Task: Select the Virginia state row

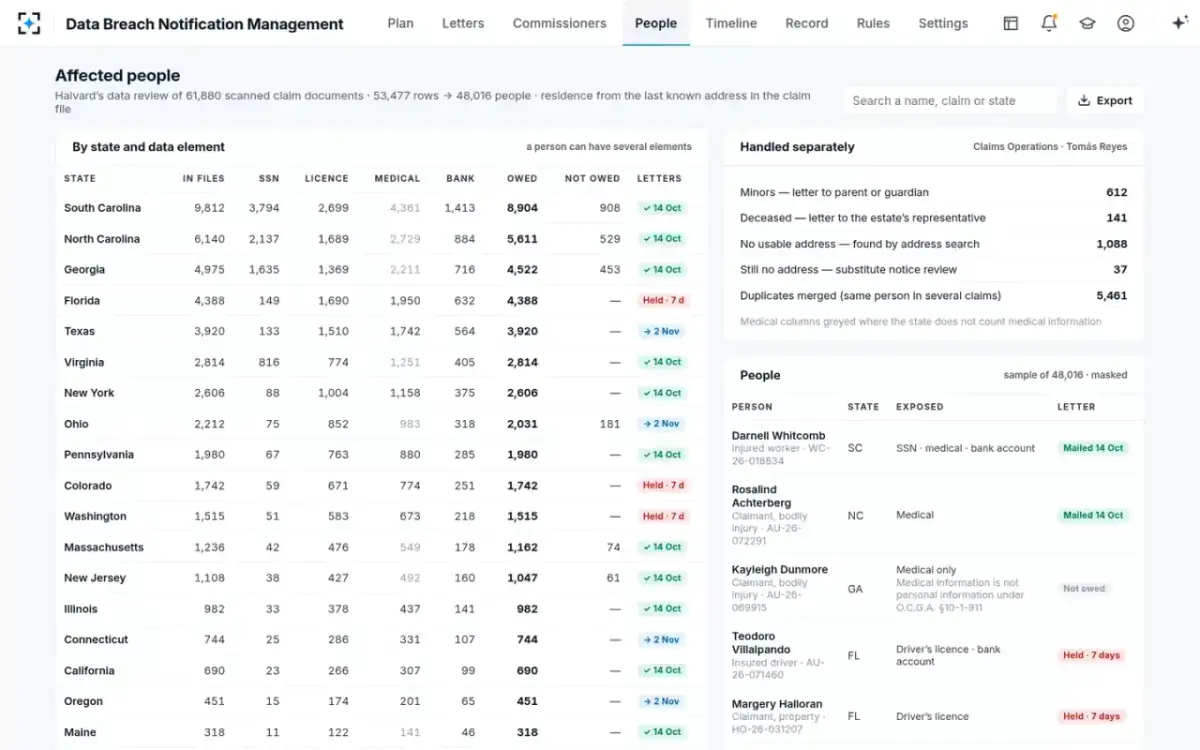Action: point(381,362)
